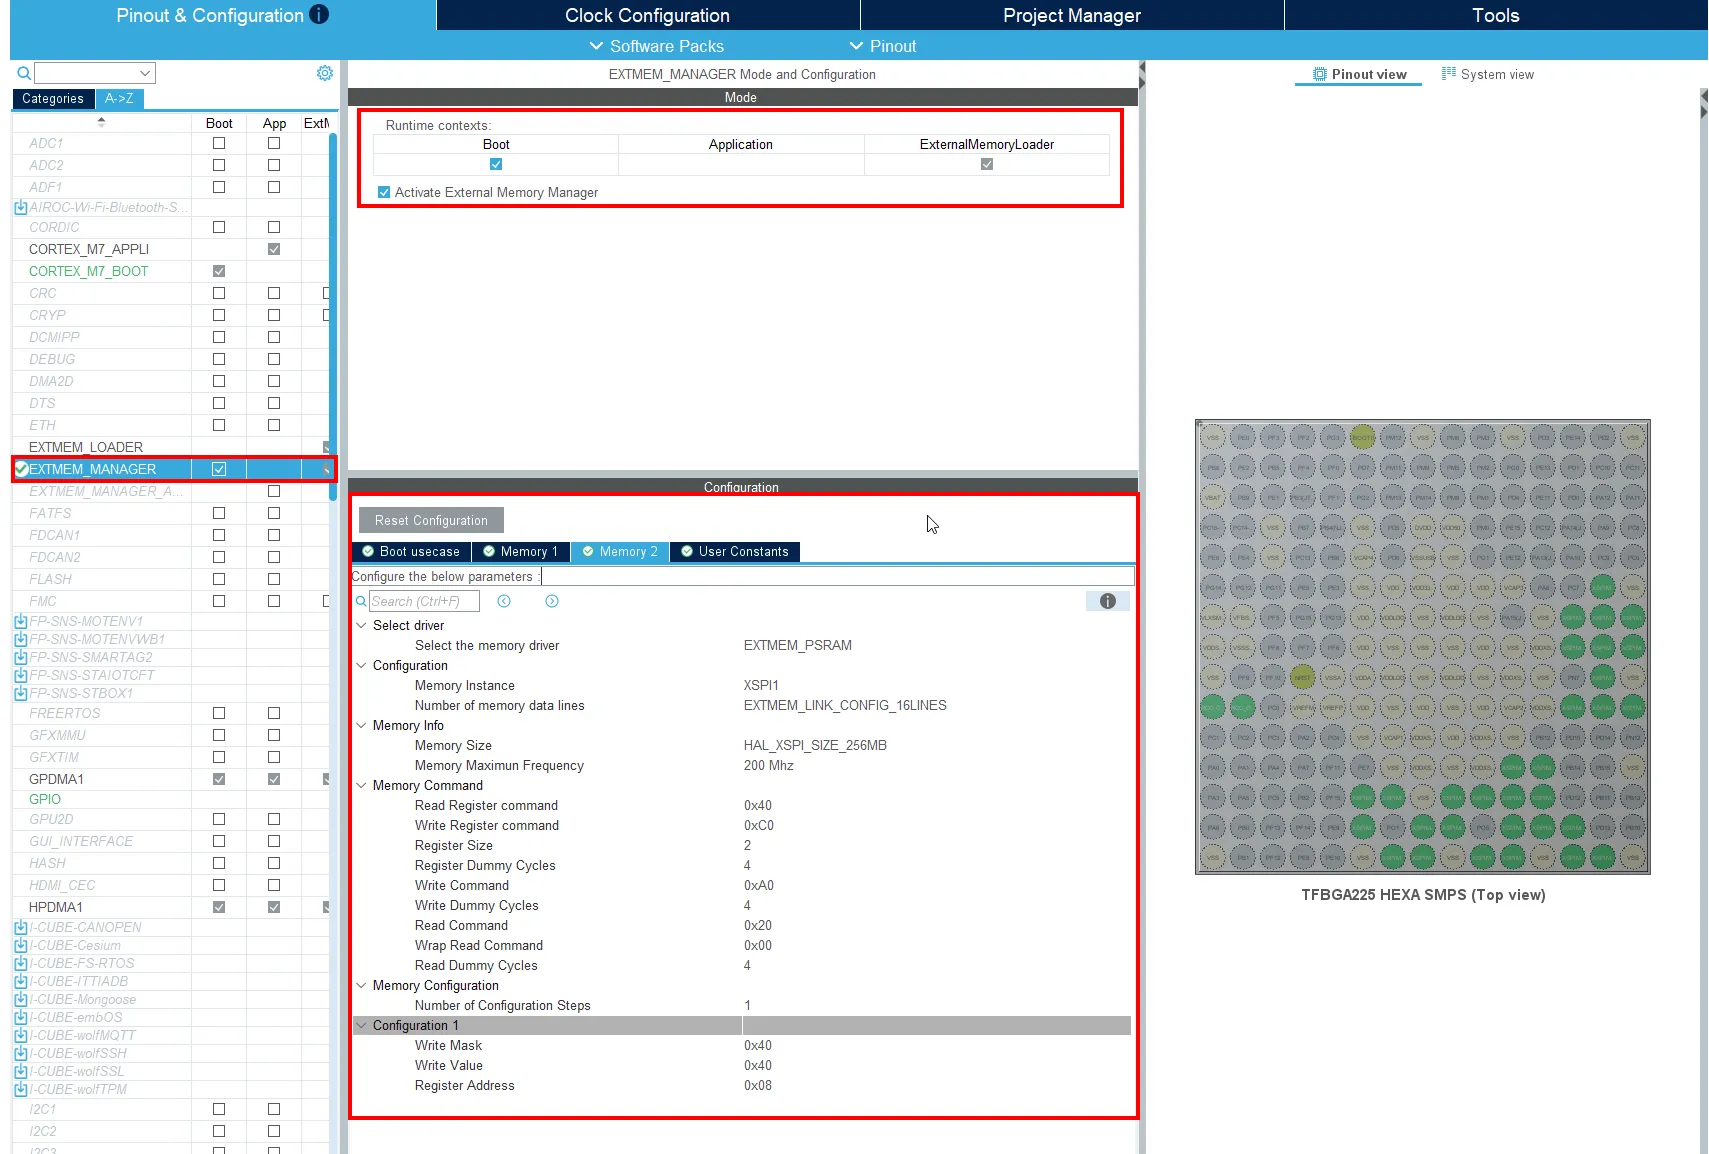Viewport: 1709px width, 1154px height.
Task: Click the download icon beside I-CUBE-embOS
Action: coord(20,1017)
